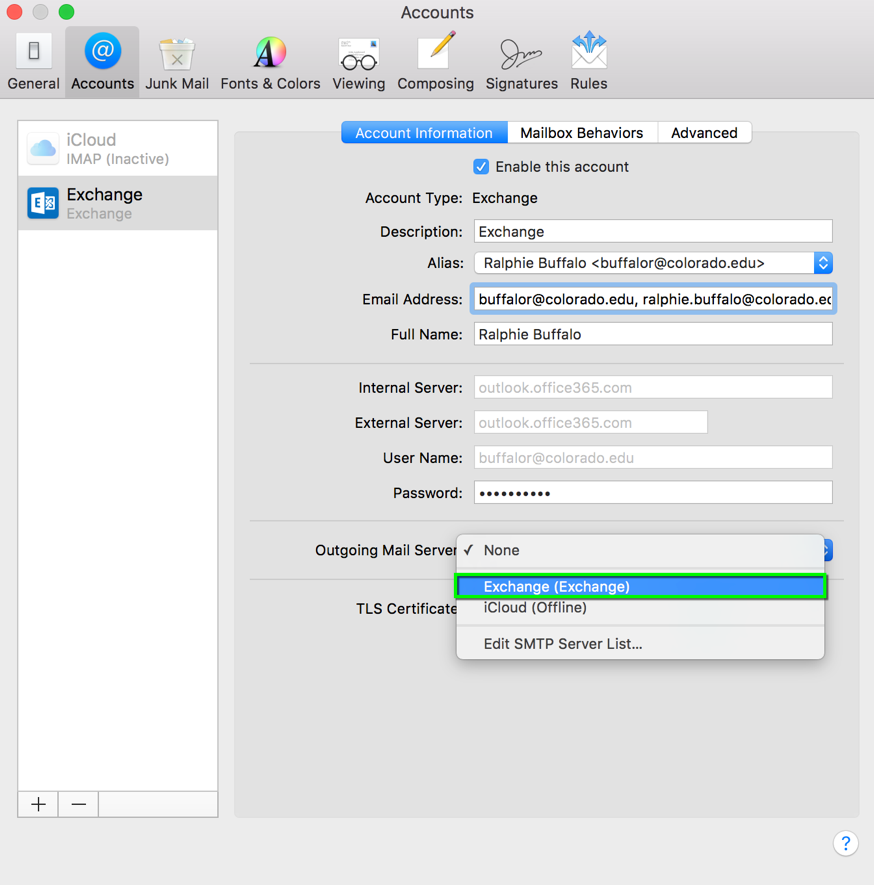Open the Viewing preferences pane
This screenshot has height=885, width=874.
pyautogui.click(x=358, y=62)
